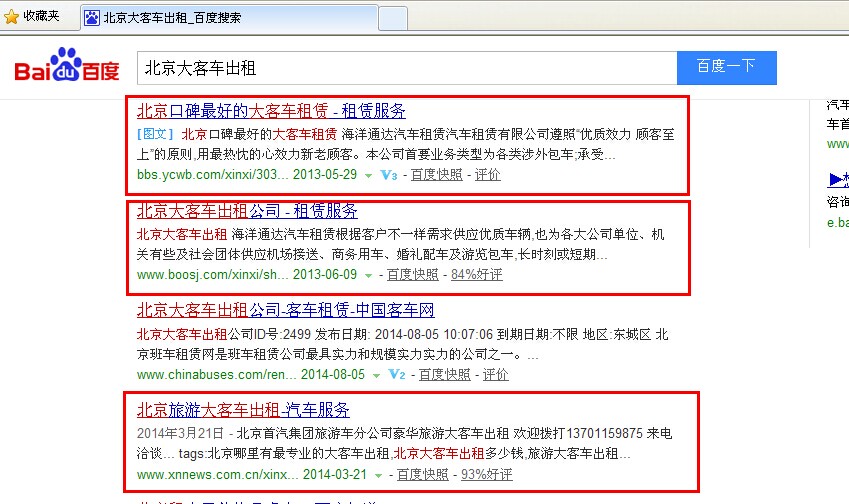Click 评价 link in bbs.ycwb.com result
This screenshot has width=849, height=504.
pos(487,175)
